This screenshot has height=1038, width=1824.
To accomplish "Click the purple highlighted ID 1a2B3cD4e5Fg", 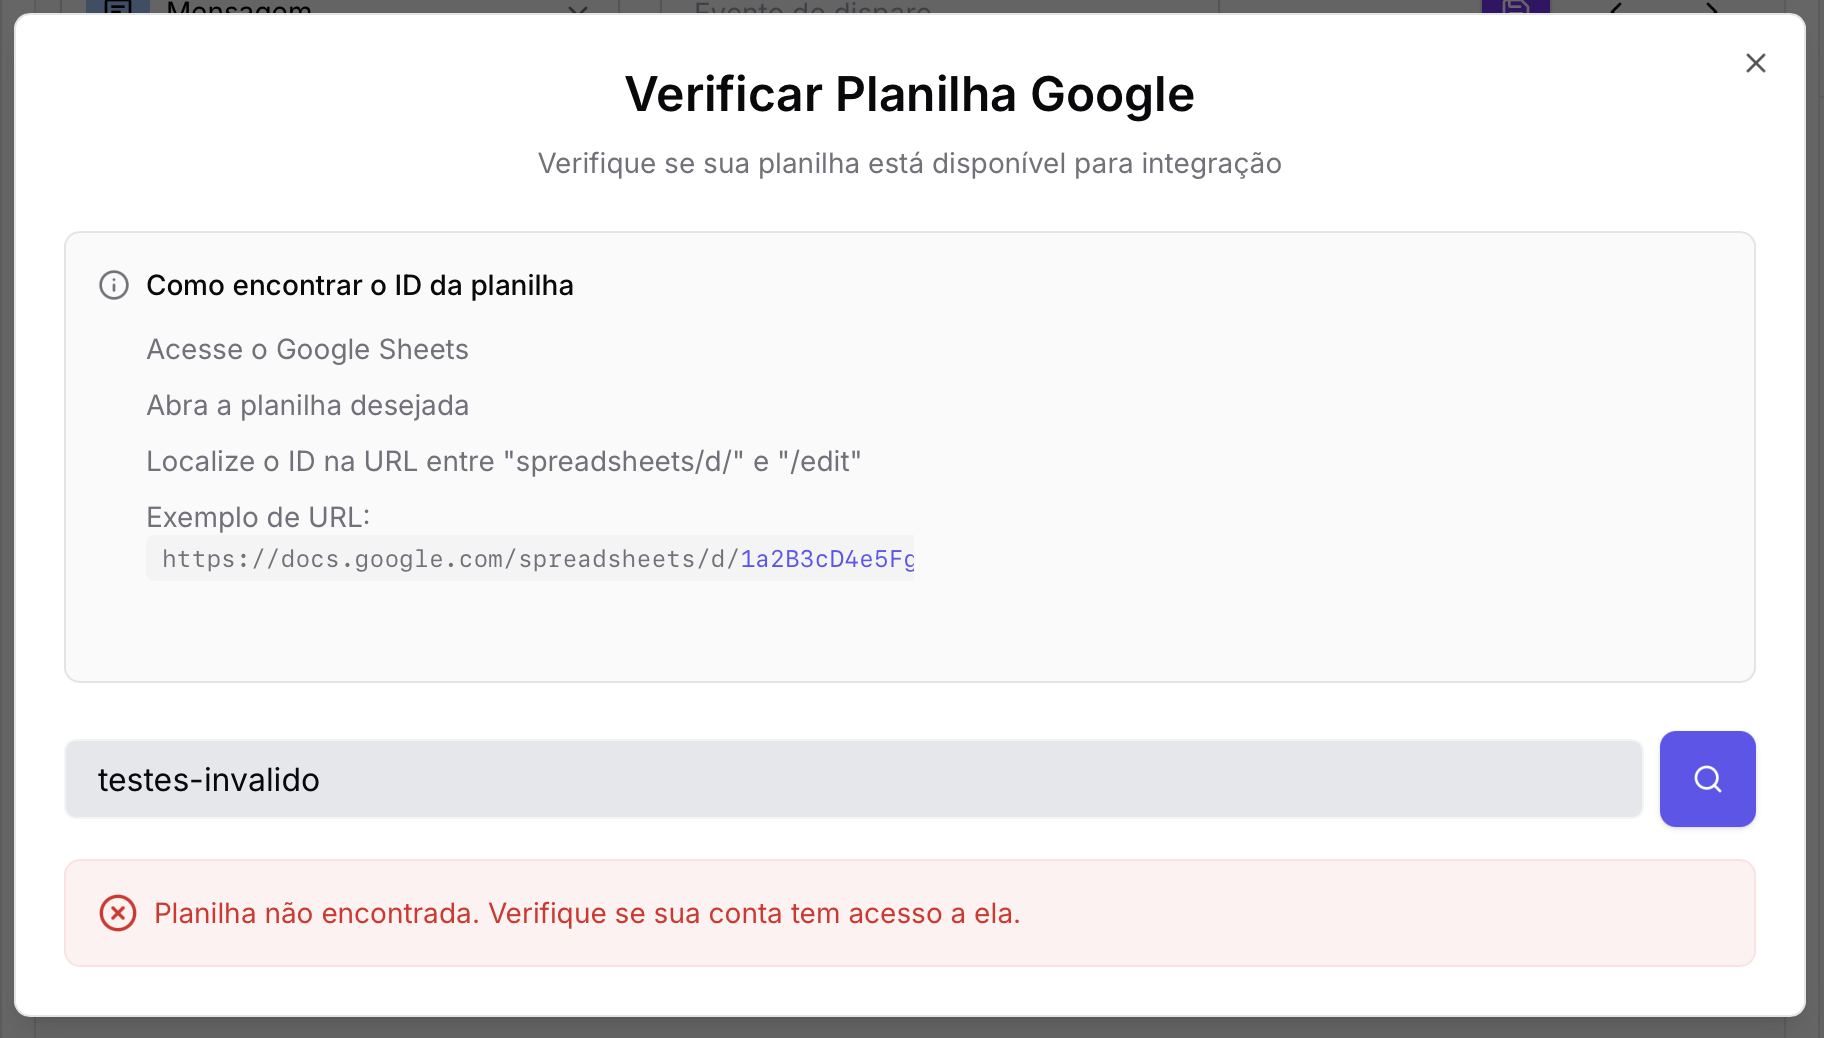I will [827, 559].
